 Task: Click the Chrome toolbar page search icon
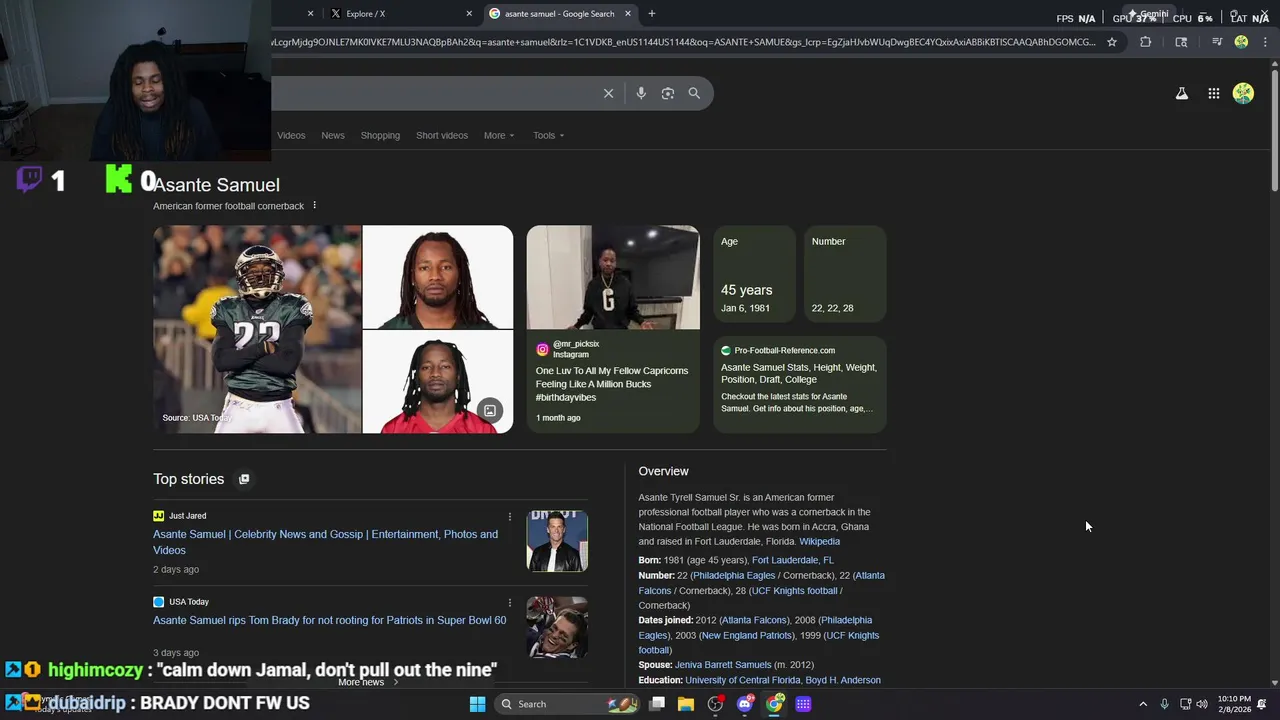tap(1181, 42)
